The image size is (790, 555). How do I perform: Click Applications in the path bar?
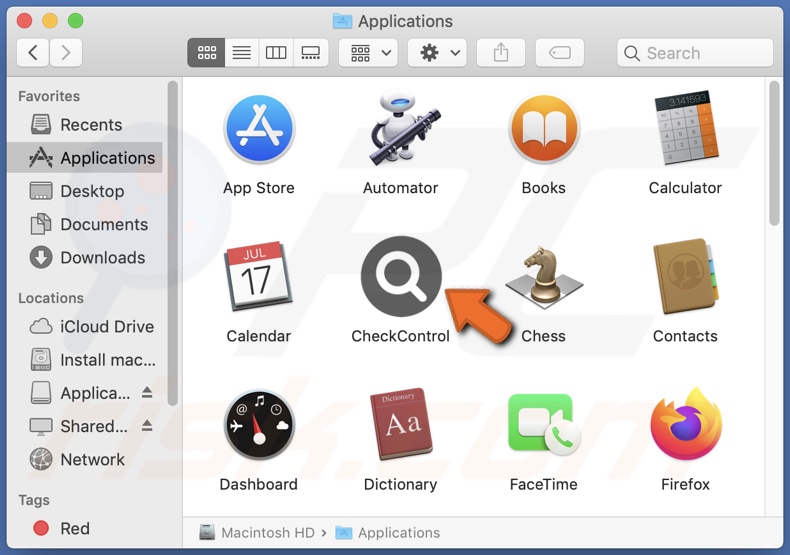[387, 532]
